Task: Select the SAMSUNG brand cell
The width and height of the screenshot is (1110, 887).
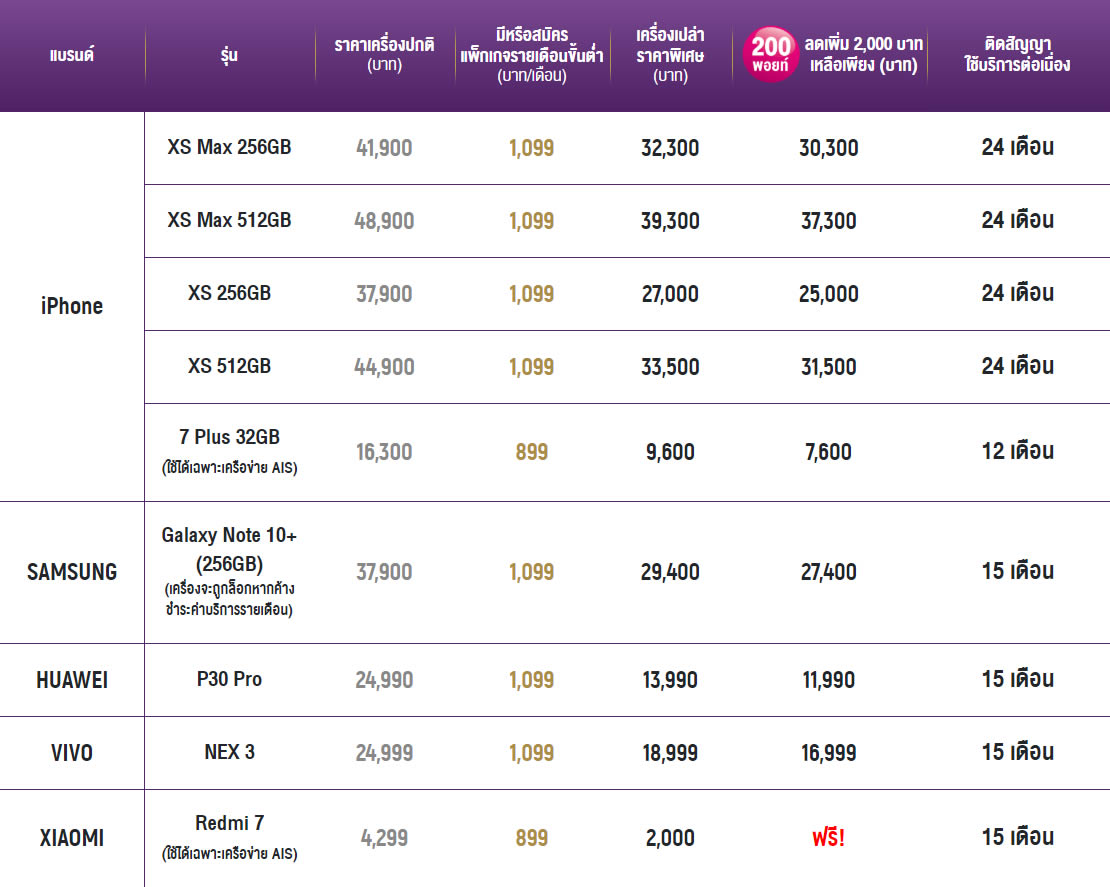Action: 72,572
